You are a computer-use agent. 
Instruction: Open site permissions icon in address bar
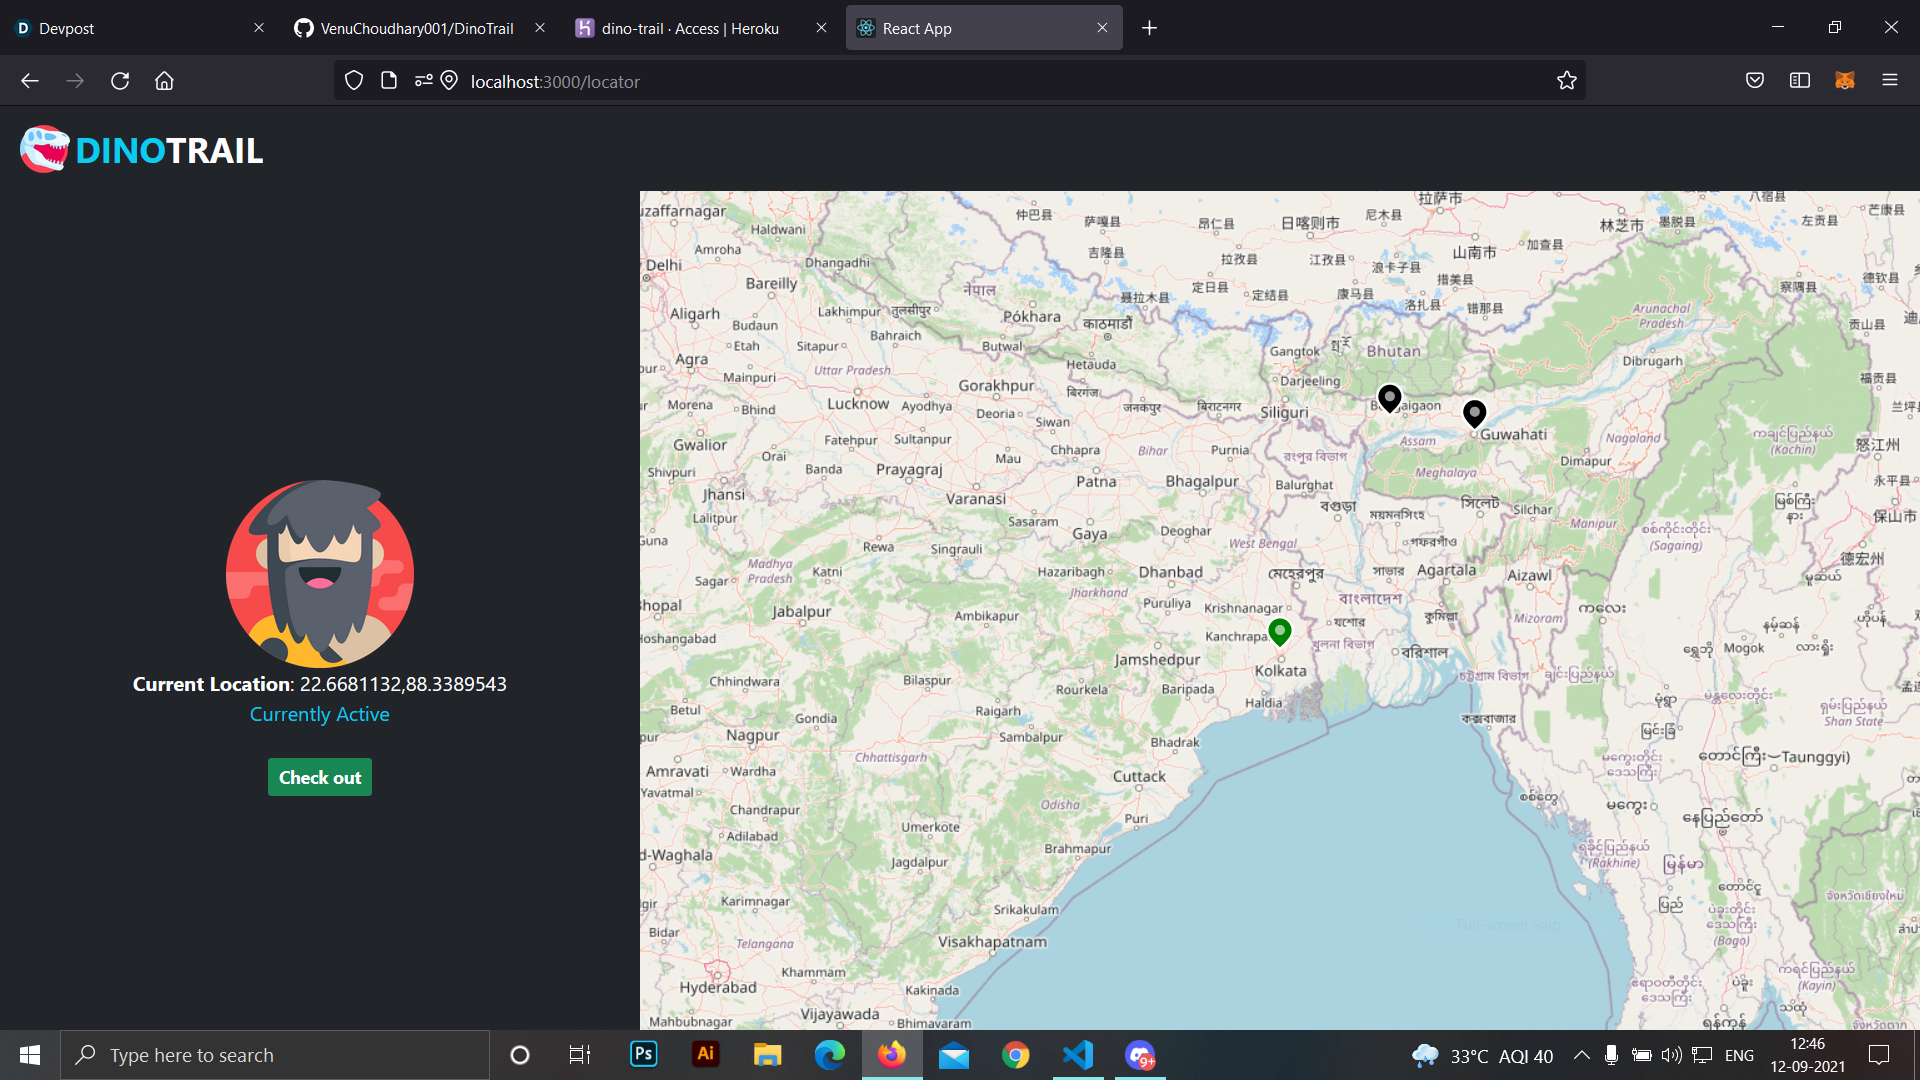click(424, 81)
